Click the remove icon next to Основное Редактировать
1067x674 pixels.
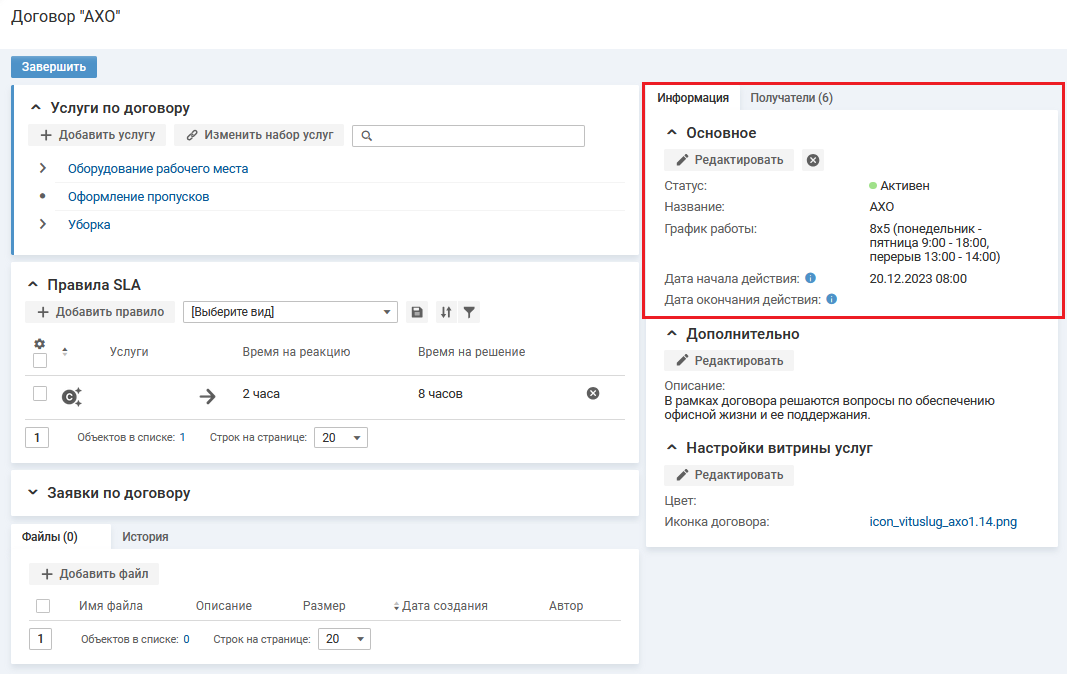[x=813, y=160]
